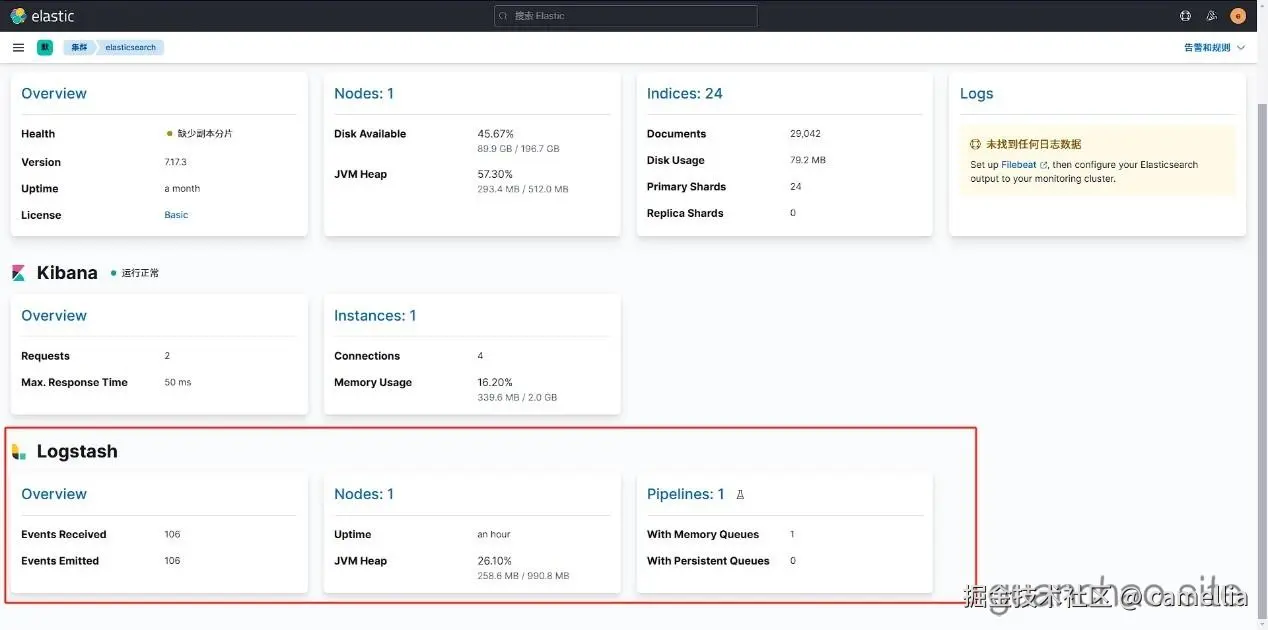The height and width of the screenshot is (630, 1268).
Task: Click the Replica Shards label
Action: pos(685,213)
